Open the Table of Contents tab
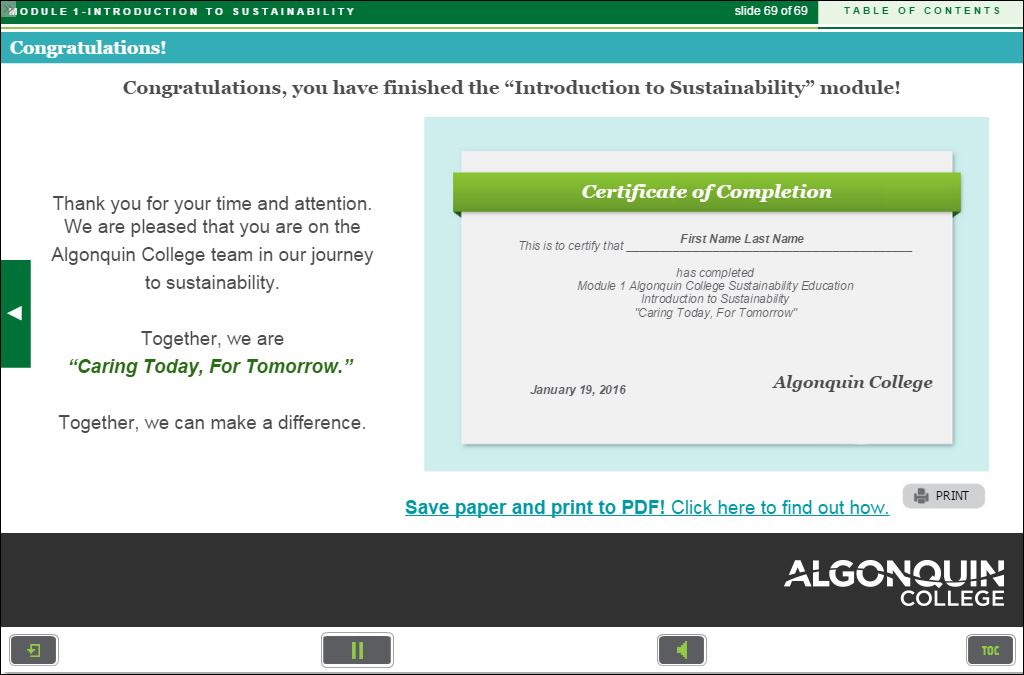The image size is (1024, 675). coord(921,11)
